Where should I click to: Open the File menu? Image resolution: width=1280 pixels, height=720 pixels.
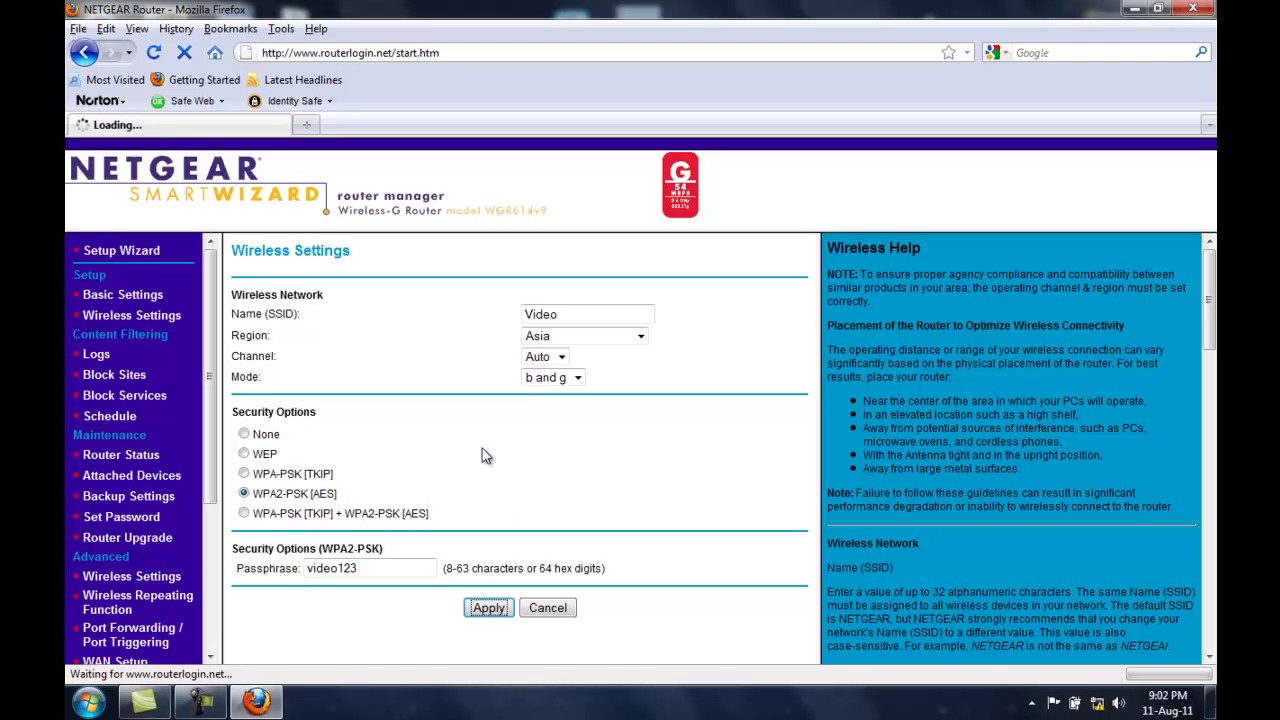(78, 29)
